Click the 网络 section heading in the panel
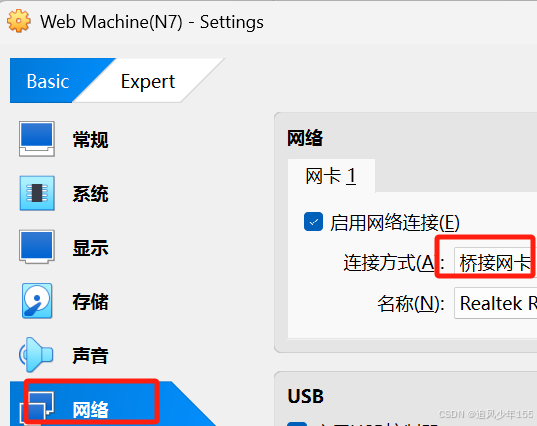The image size is (537, 426). coord(305,138)
